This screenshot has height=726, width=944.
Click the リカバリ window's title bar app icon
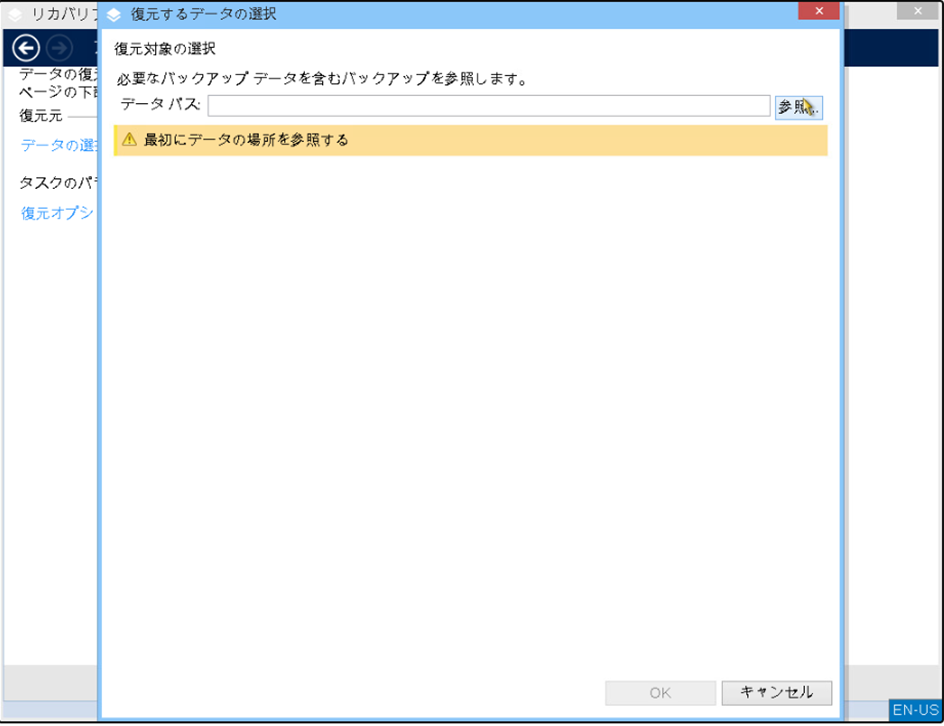(15, 15)
